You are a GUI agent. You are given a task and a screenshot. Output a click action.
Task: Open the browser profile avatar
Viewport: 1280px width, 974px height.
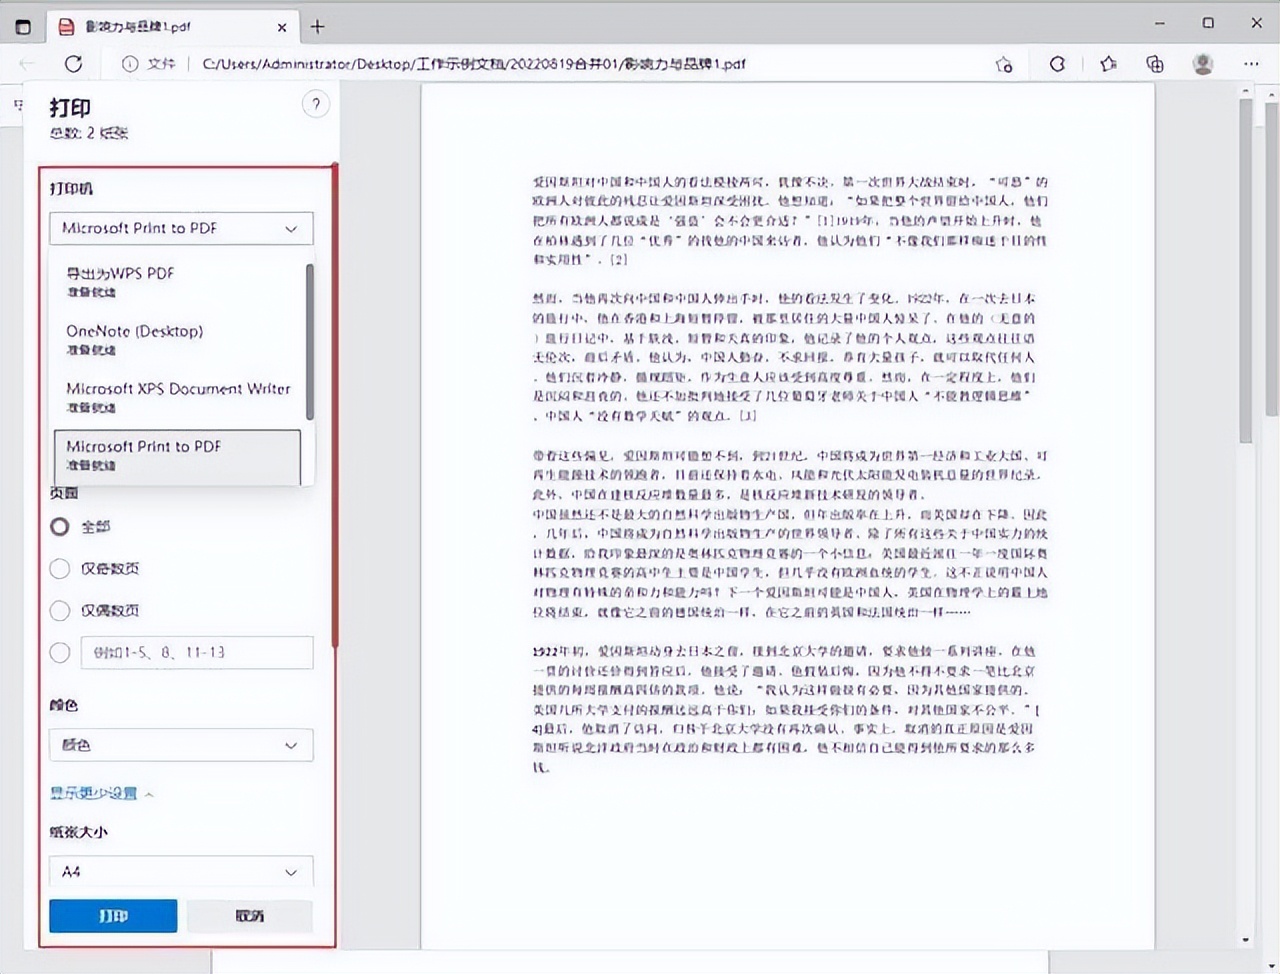click(x=1203, y=63)
